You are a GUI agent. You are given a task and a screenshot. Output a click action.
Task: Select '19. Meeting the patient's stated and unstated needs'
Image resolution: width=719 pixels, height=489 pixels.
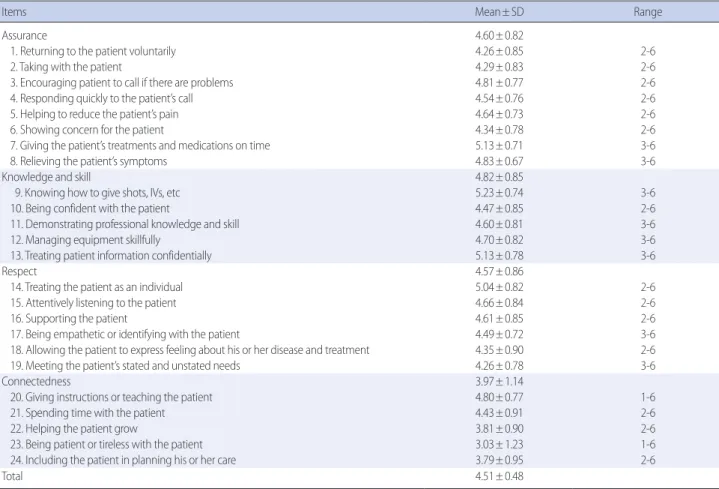click(x=125, y=366)
